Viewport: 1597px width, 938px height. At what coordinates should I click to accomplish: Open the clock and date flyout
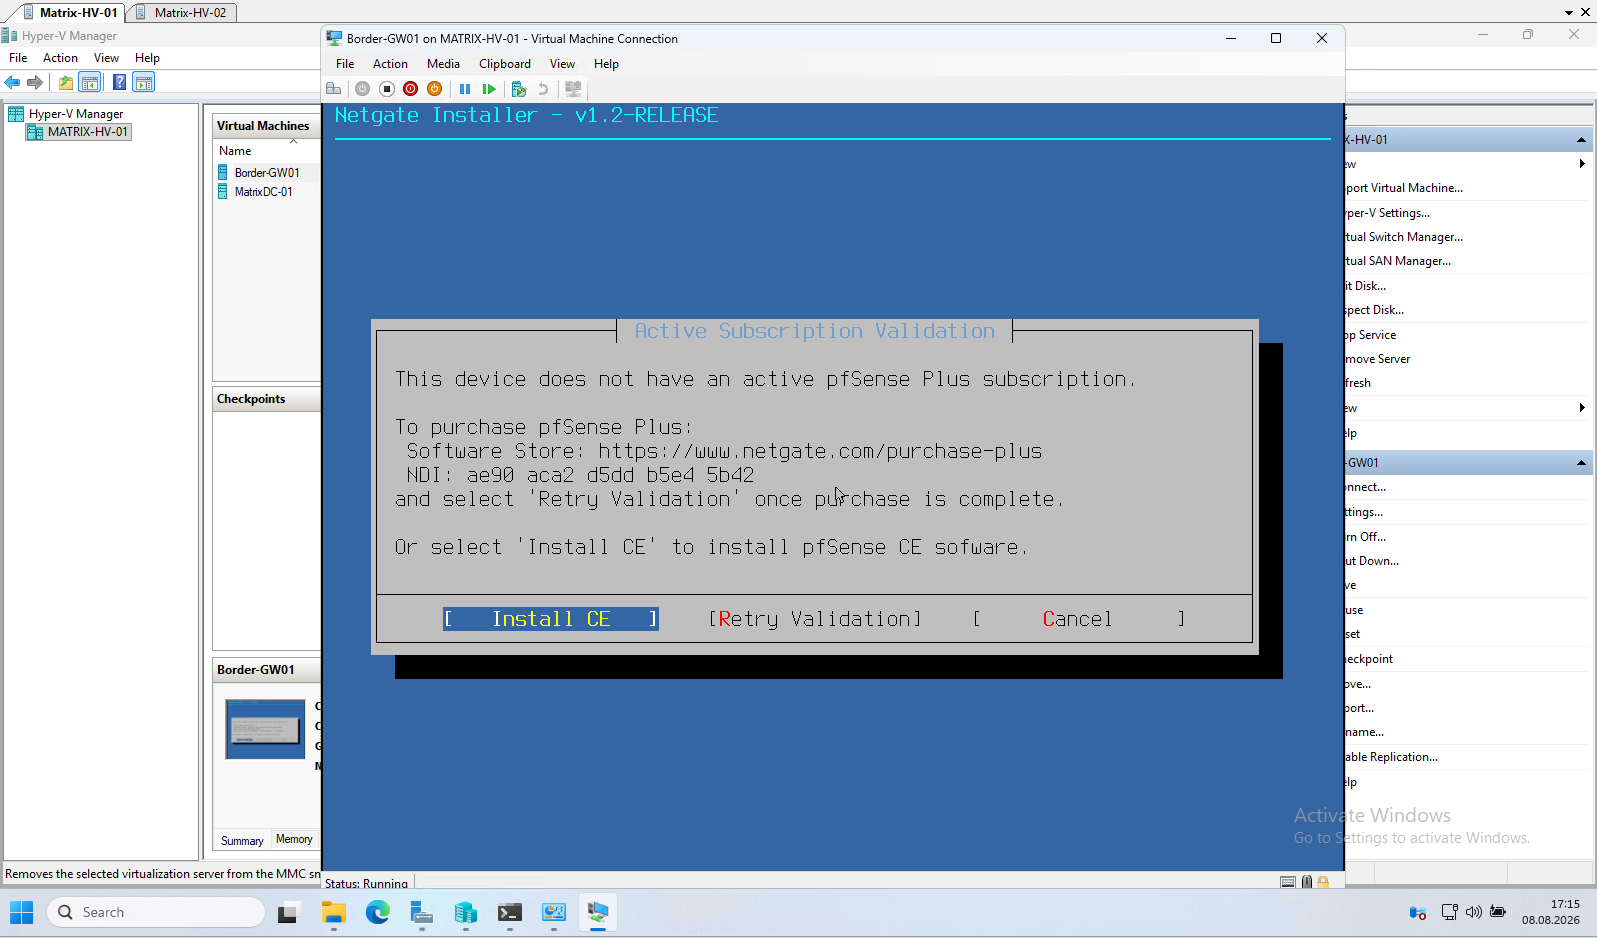tap(1551, 912)
